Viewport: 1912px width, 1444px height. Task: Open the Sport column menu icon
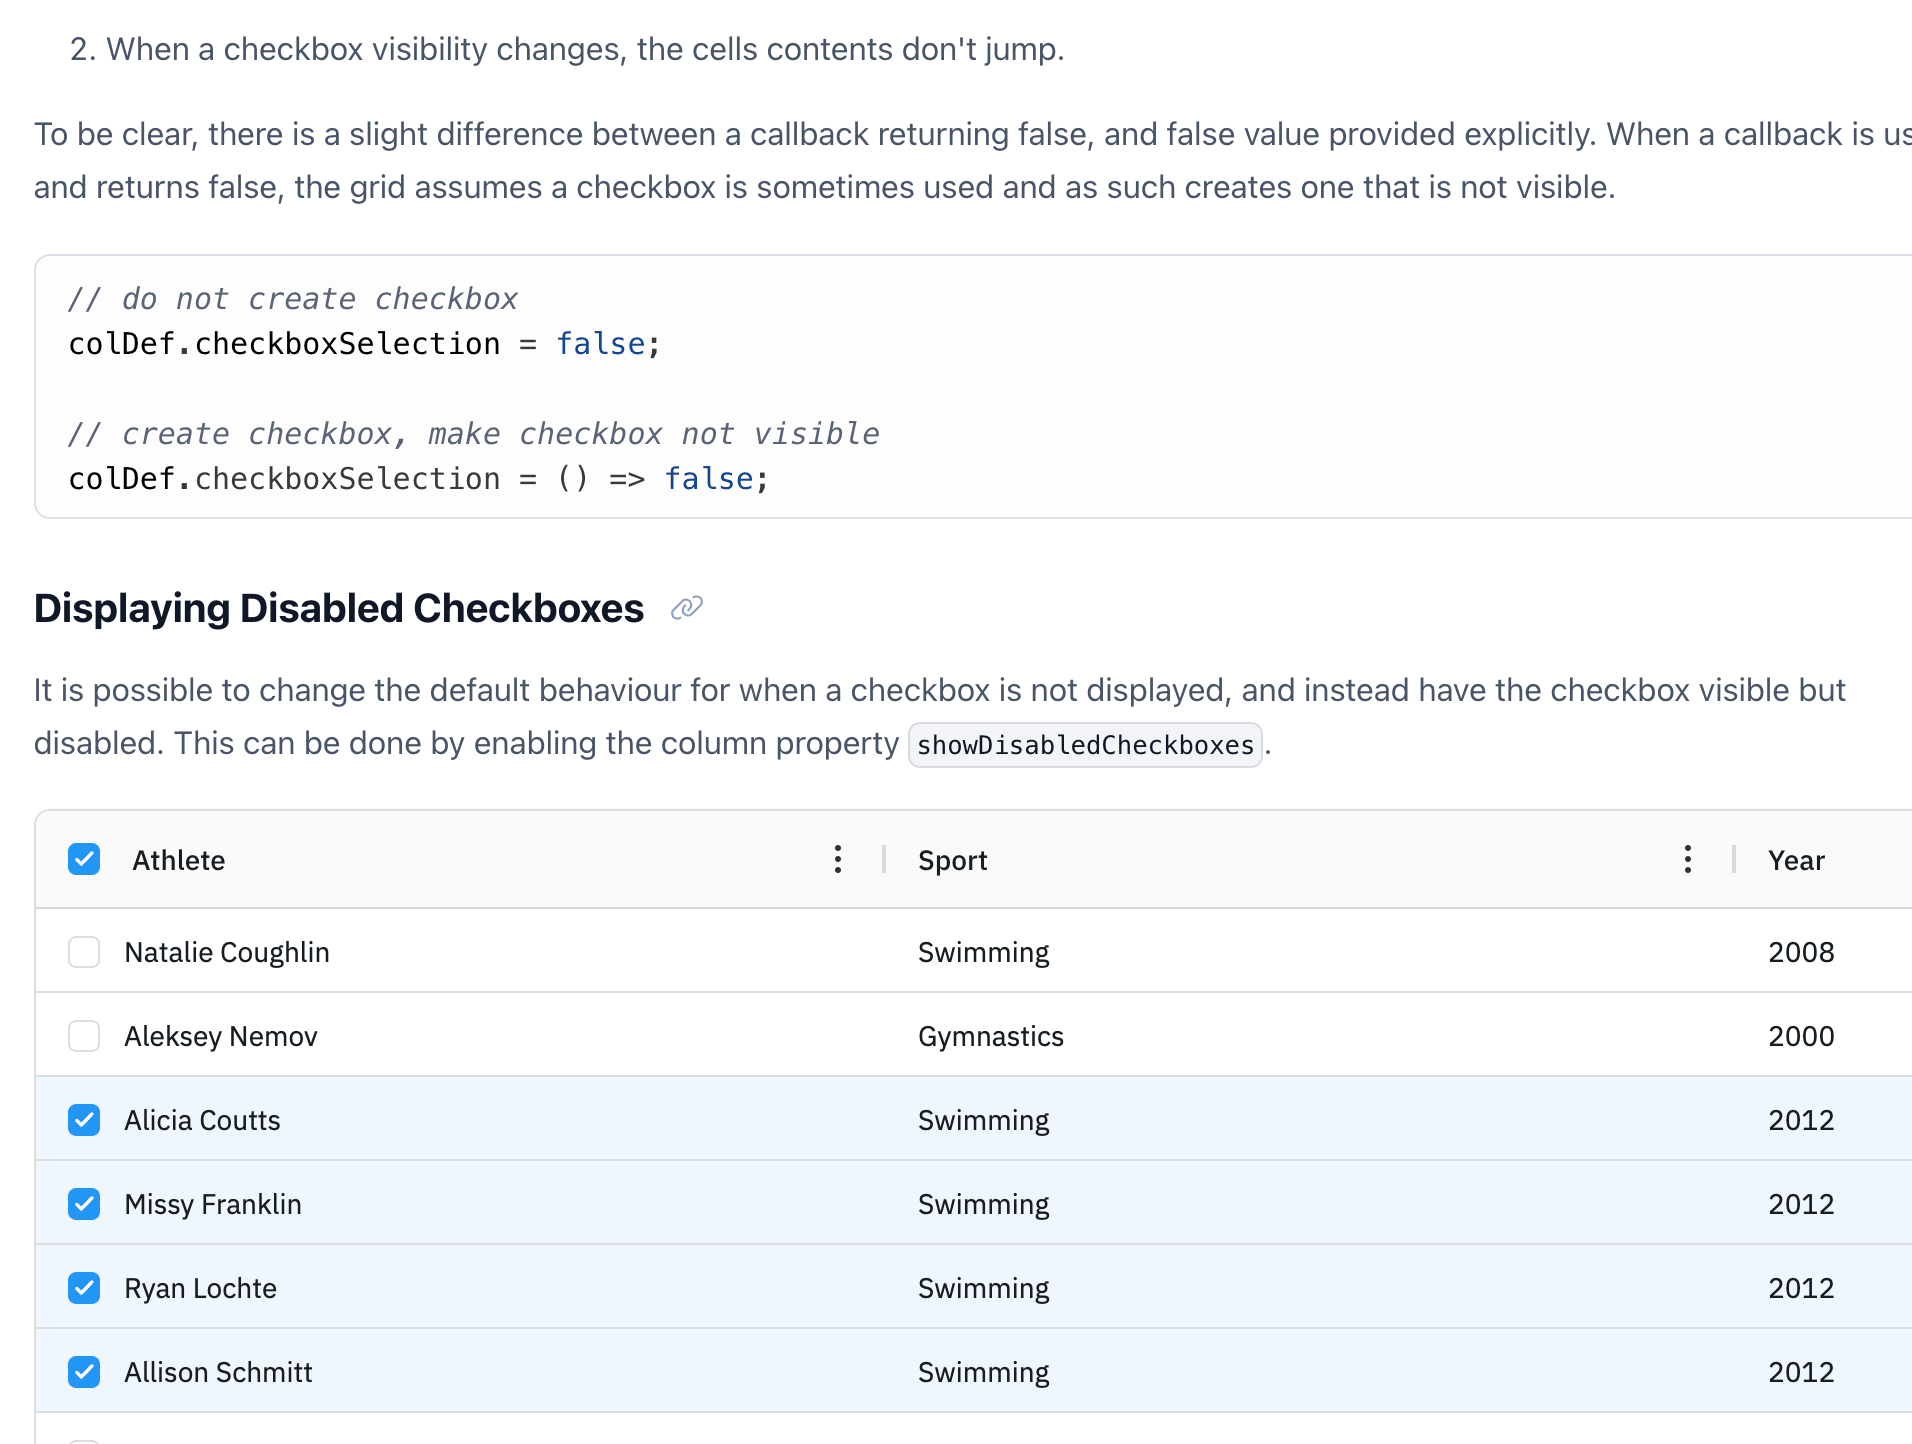coord(1687,859)
